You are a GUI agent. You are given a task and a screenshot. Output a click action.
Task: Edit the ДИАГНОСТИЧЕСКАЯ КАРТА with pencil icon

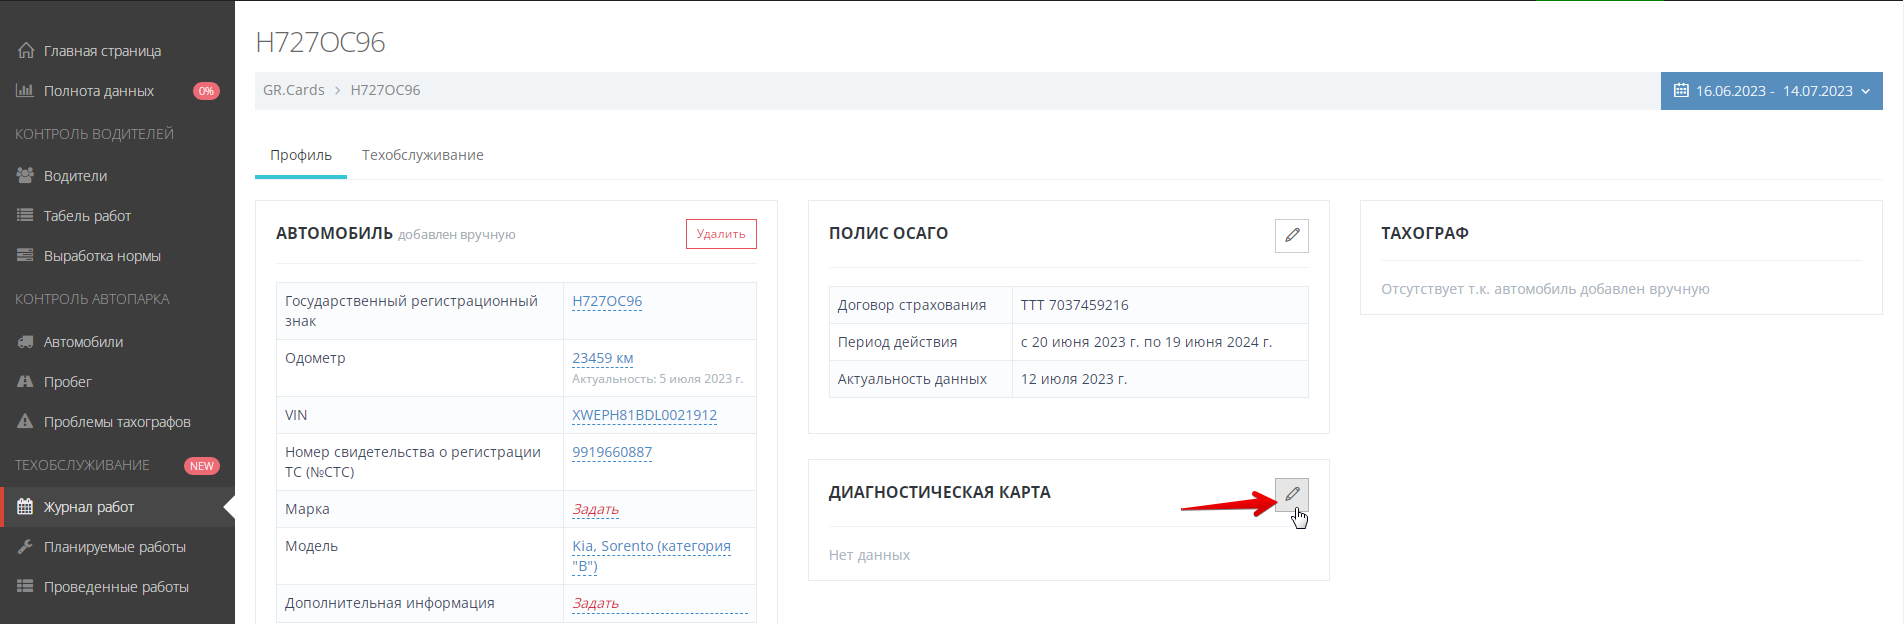[1291, 494]
